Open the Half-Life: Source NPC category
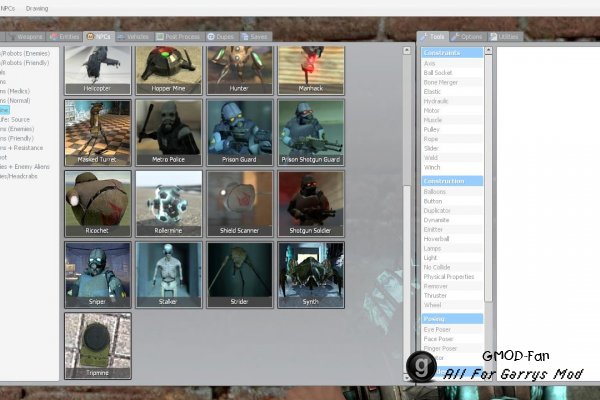The height and width of the screenshot is (400, 600). click(x=15, y=119)
